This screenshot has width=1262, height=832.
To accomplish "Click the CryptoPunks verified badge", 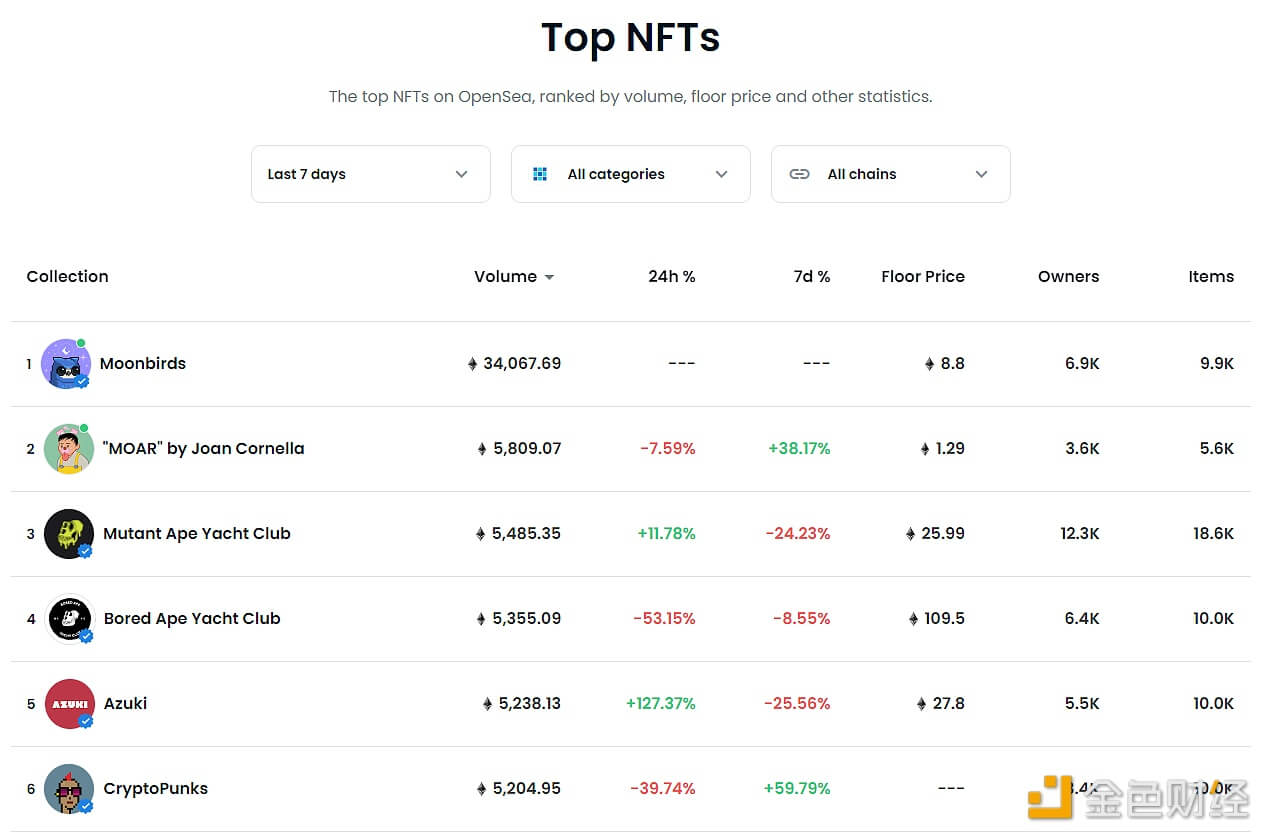I will (x=85, y=806).
